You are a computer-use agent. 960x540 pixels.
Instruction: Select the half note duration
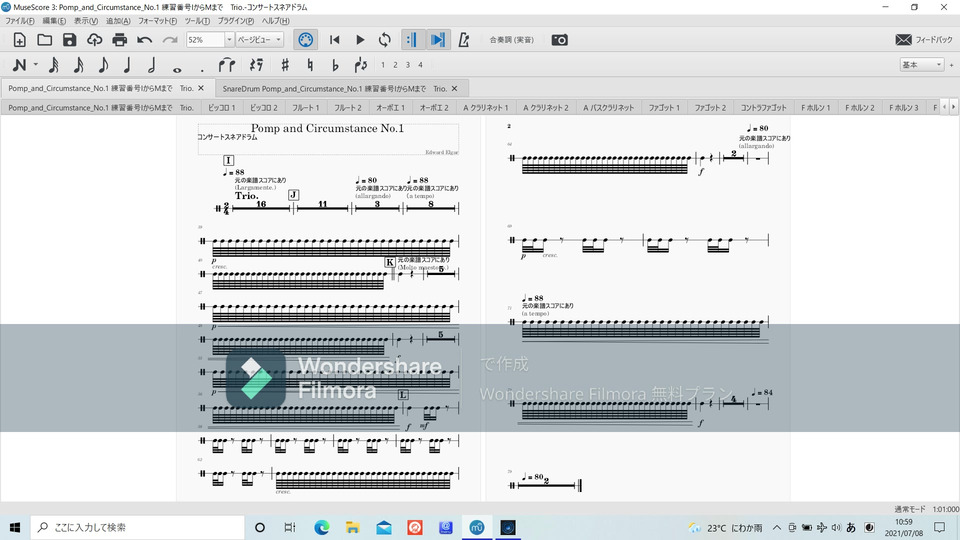151,65
